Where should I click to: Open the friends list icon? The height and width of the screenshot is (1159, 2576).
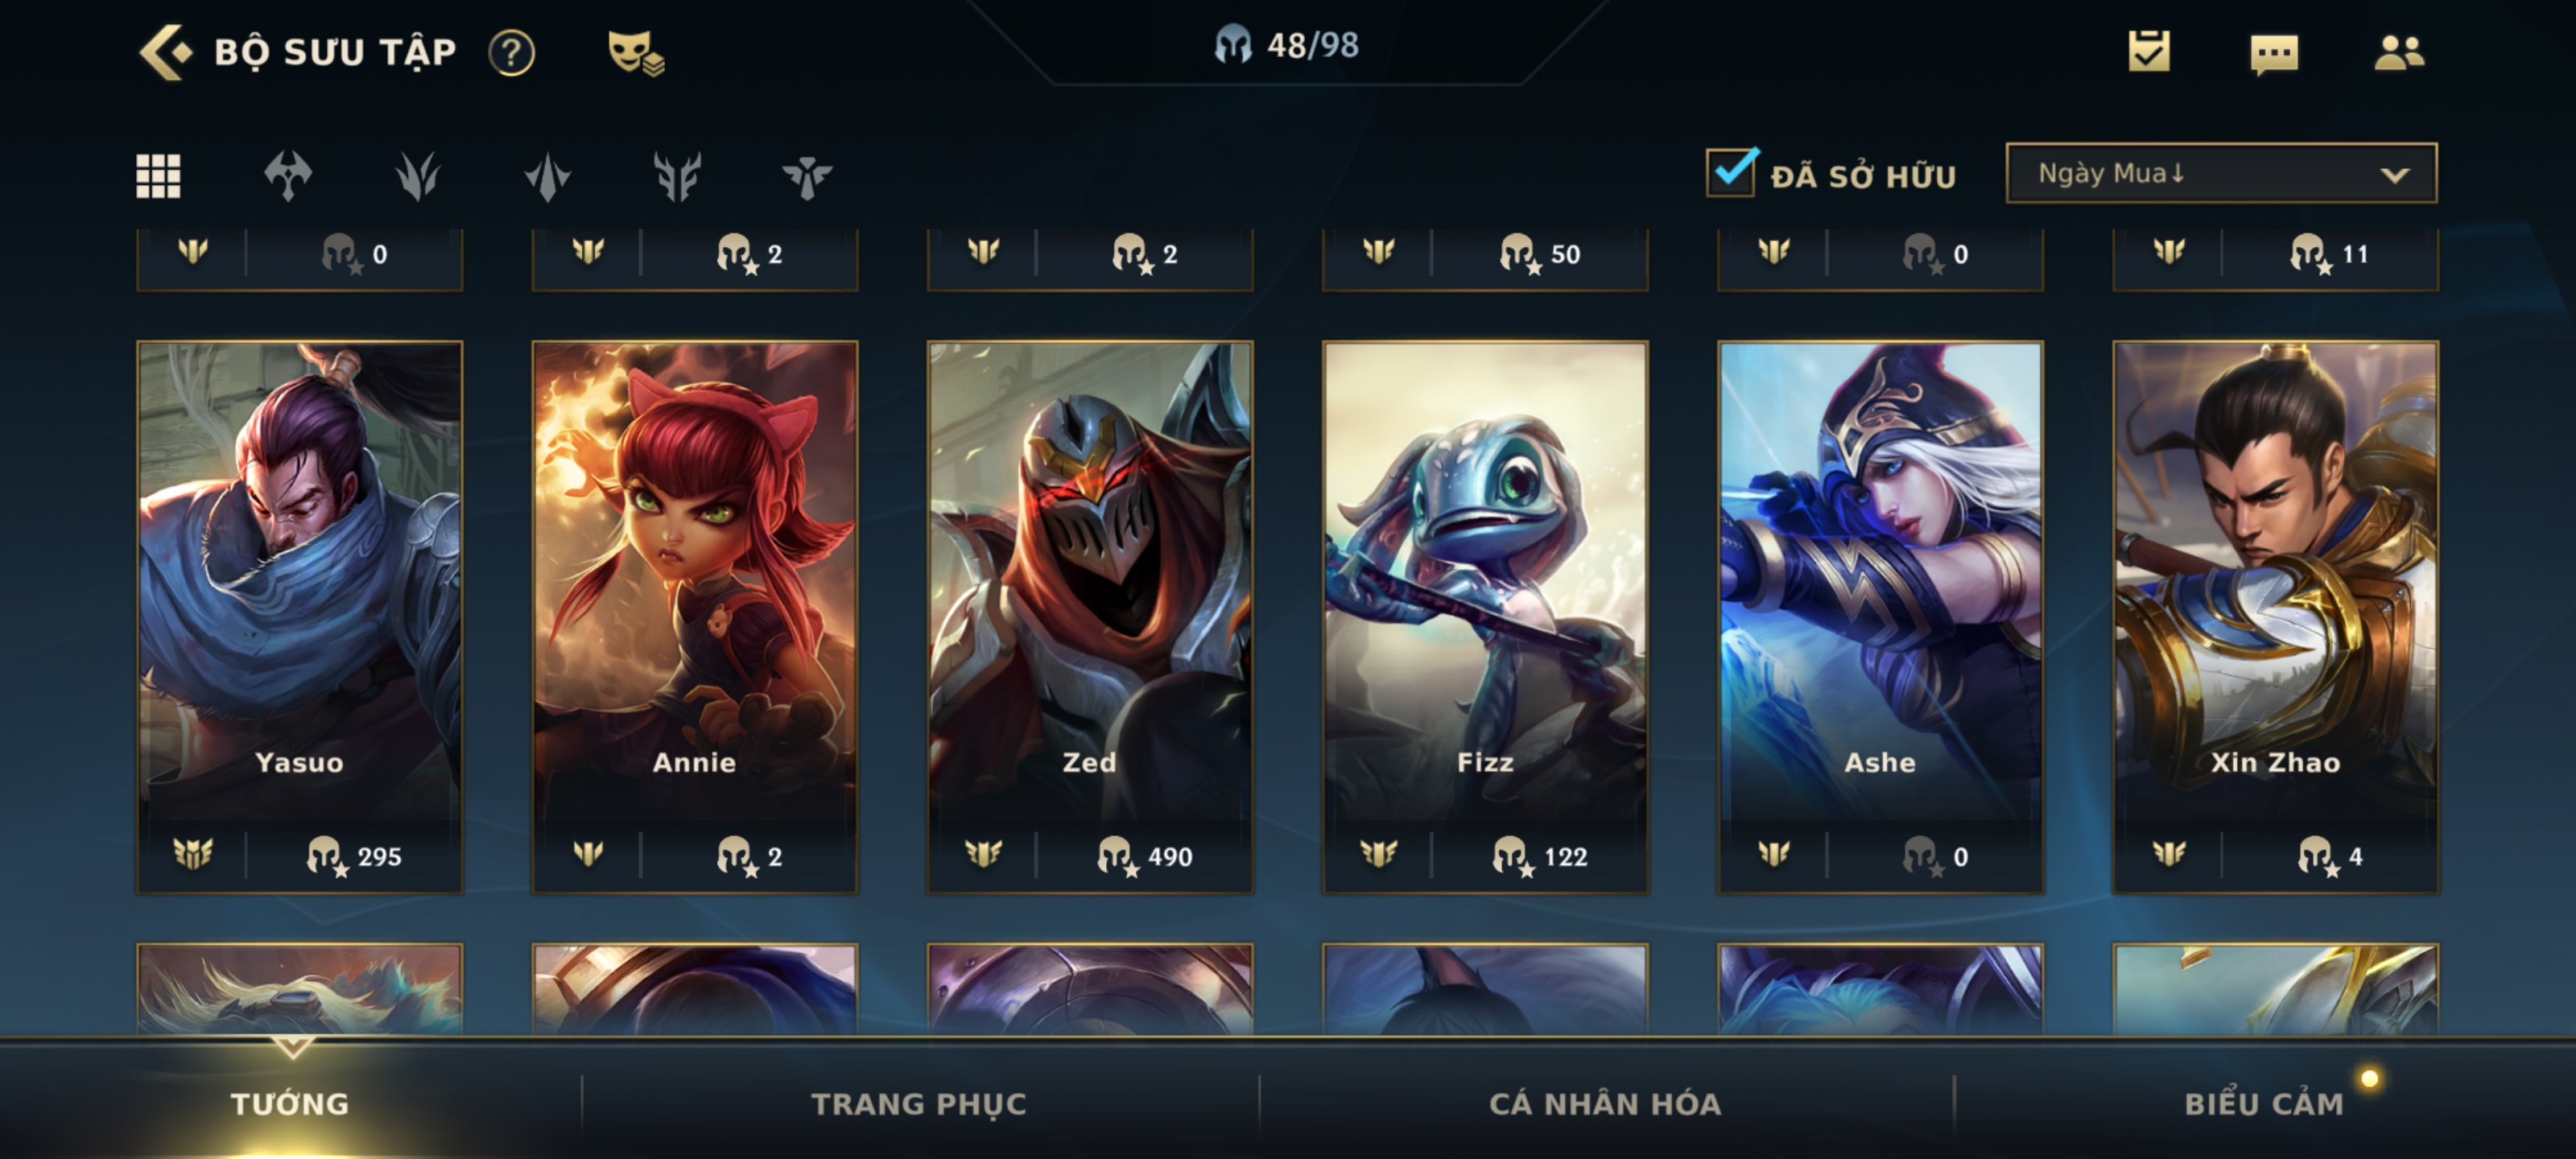pos(2399,52)
